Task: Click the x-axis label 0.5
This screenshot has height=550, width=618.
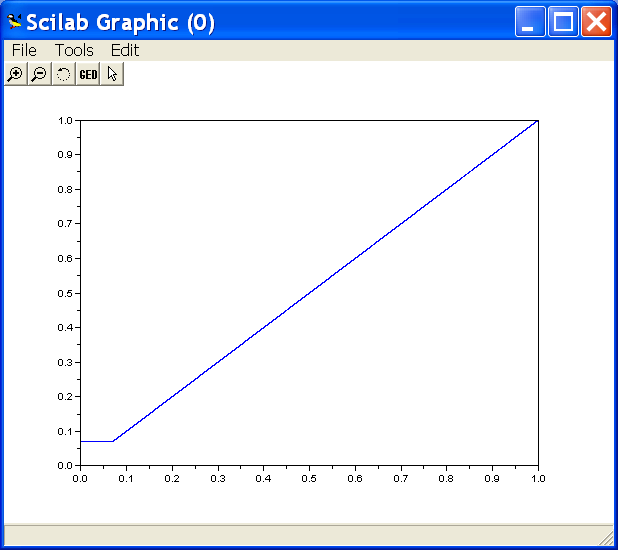Action: click(x=309, y=479)
